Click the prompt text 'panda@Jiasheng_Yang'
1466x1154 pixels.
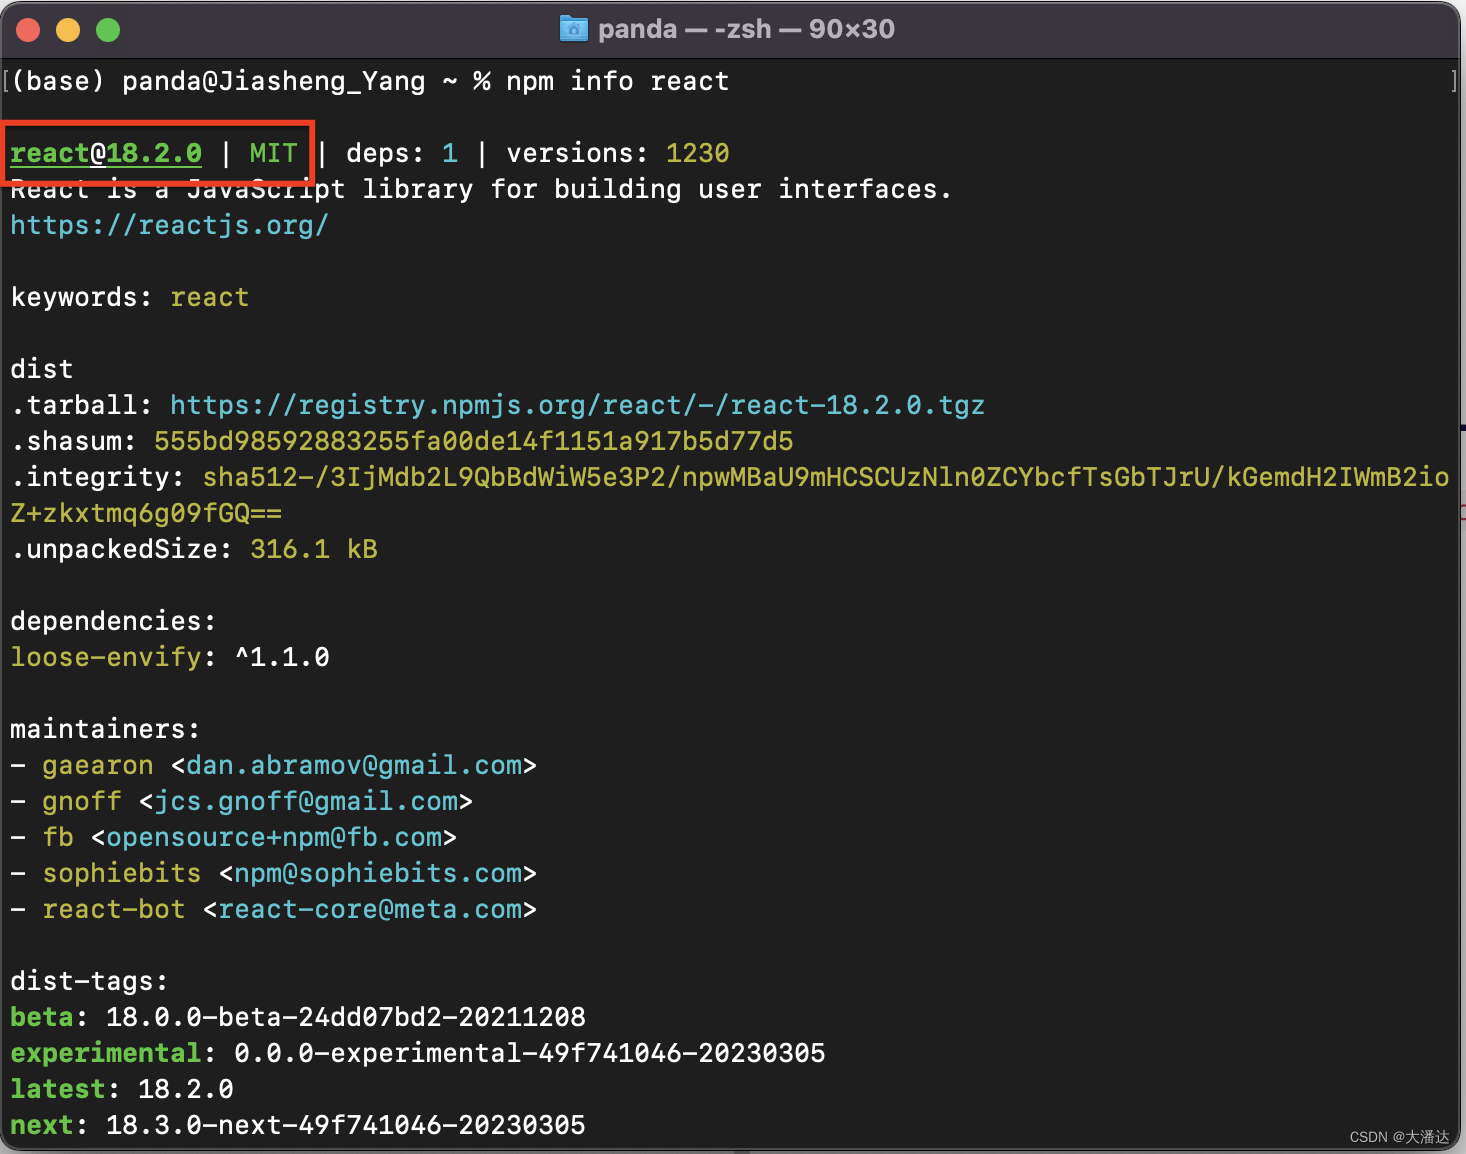click(x=274, y=81)
